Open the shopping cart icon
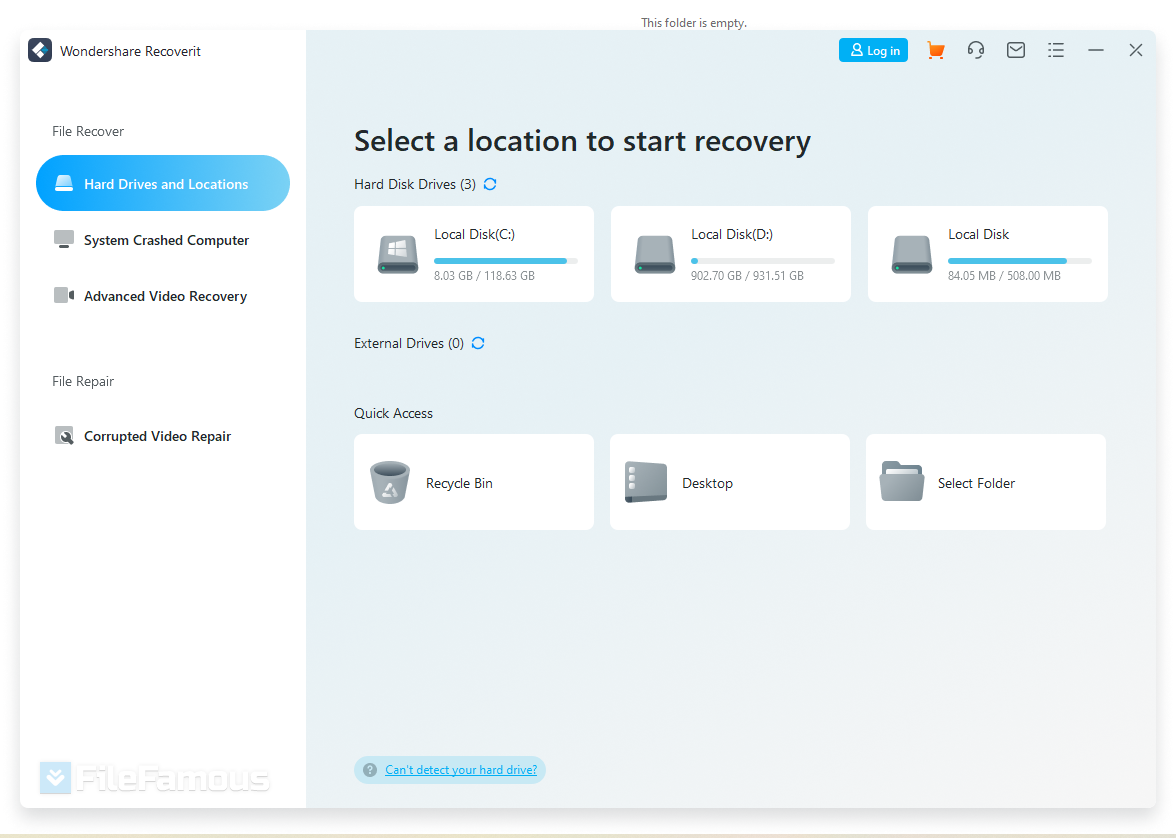 tap(935, 50)
